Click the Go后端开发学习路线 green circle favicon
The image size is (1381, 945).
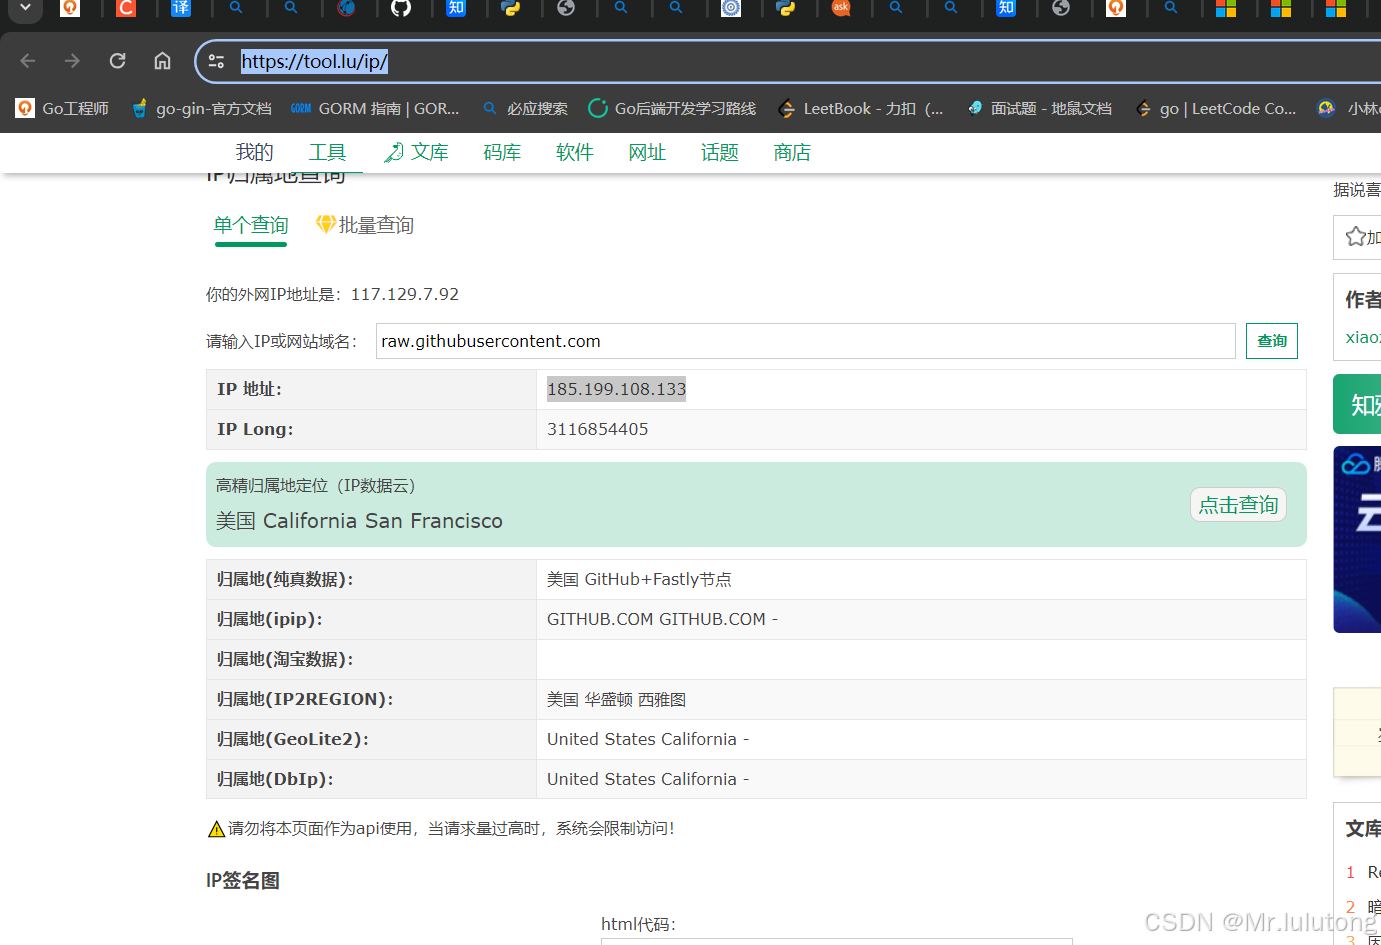(x=598, y=108)
